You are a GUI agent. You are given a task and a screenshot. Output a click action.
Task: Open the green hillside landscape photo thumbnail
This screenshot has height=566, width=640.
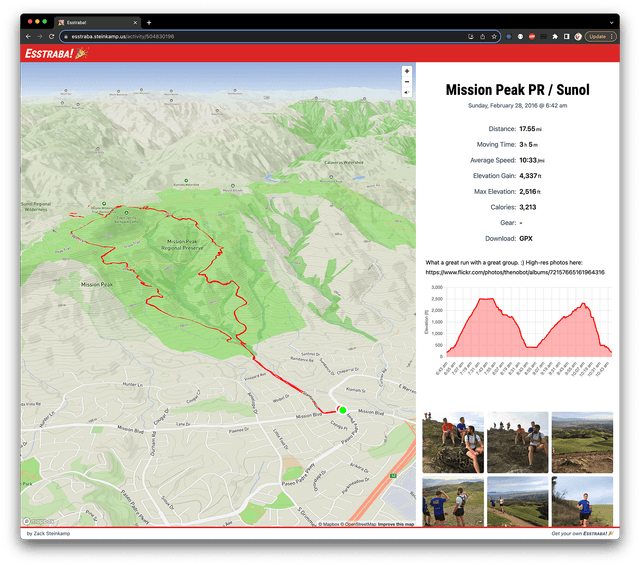(581, 442)
